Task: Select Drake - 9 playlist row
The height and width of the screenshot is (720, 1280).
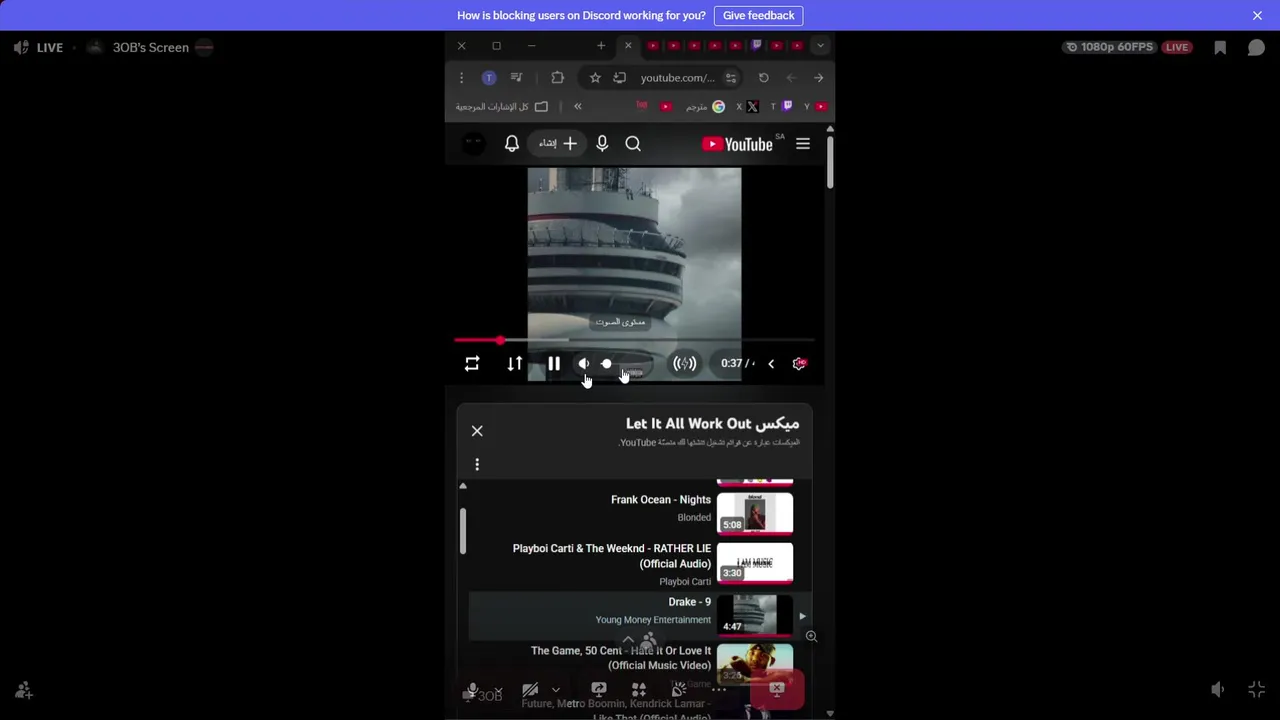Action: (x=639, y=615)
